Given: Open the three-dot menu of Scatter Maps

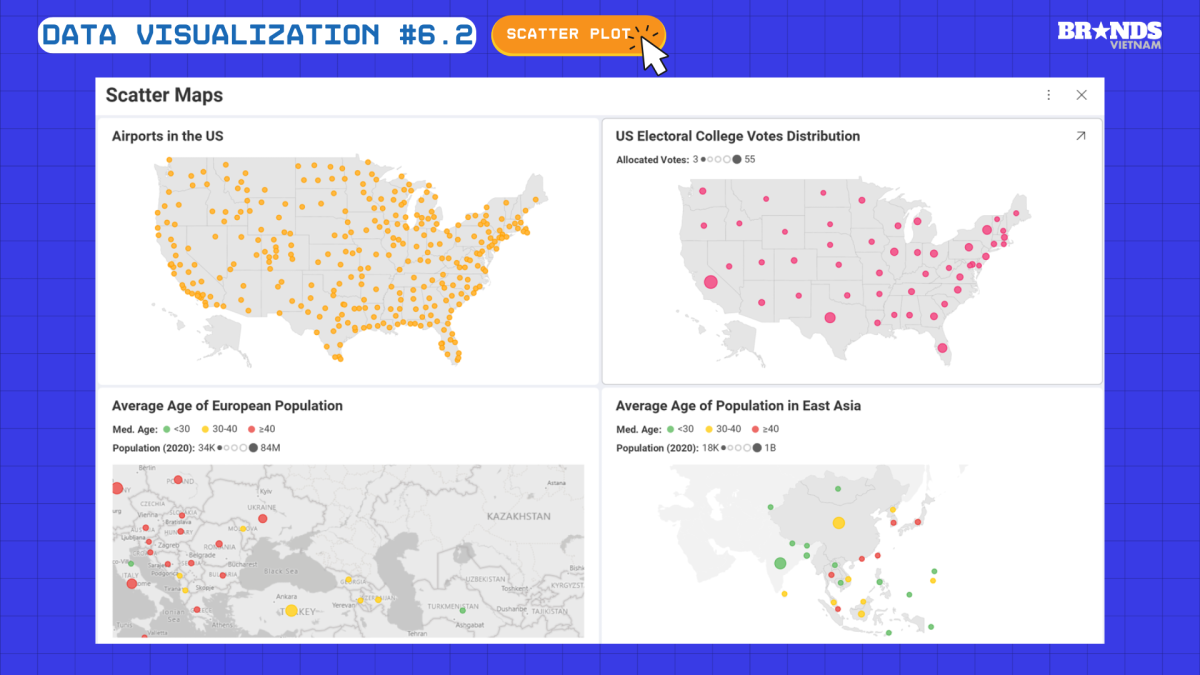Looking at the screenshot, I should coord(1048,95).
